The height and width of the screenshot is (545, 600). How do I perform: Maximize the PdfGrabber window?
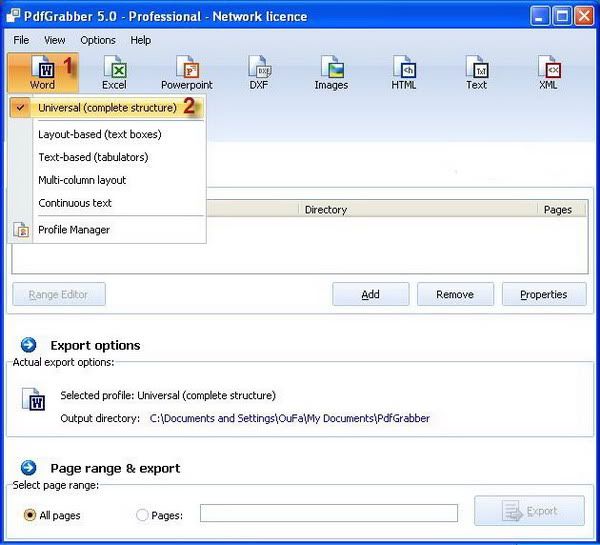pos(562,16)
